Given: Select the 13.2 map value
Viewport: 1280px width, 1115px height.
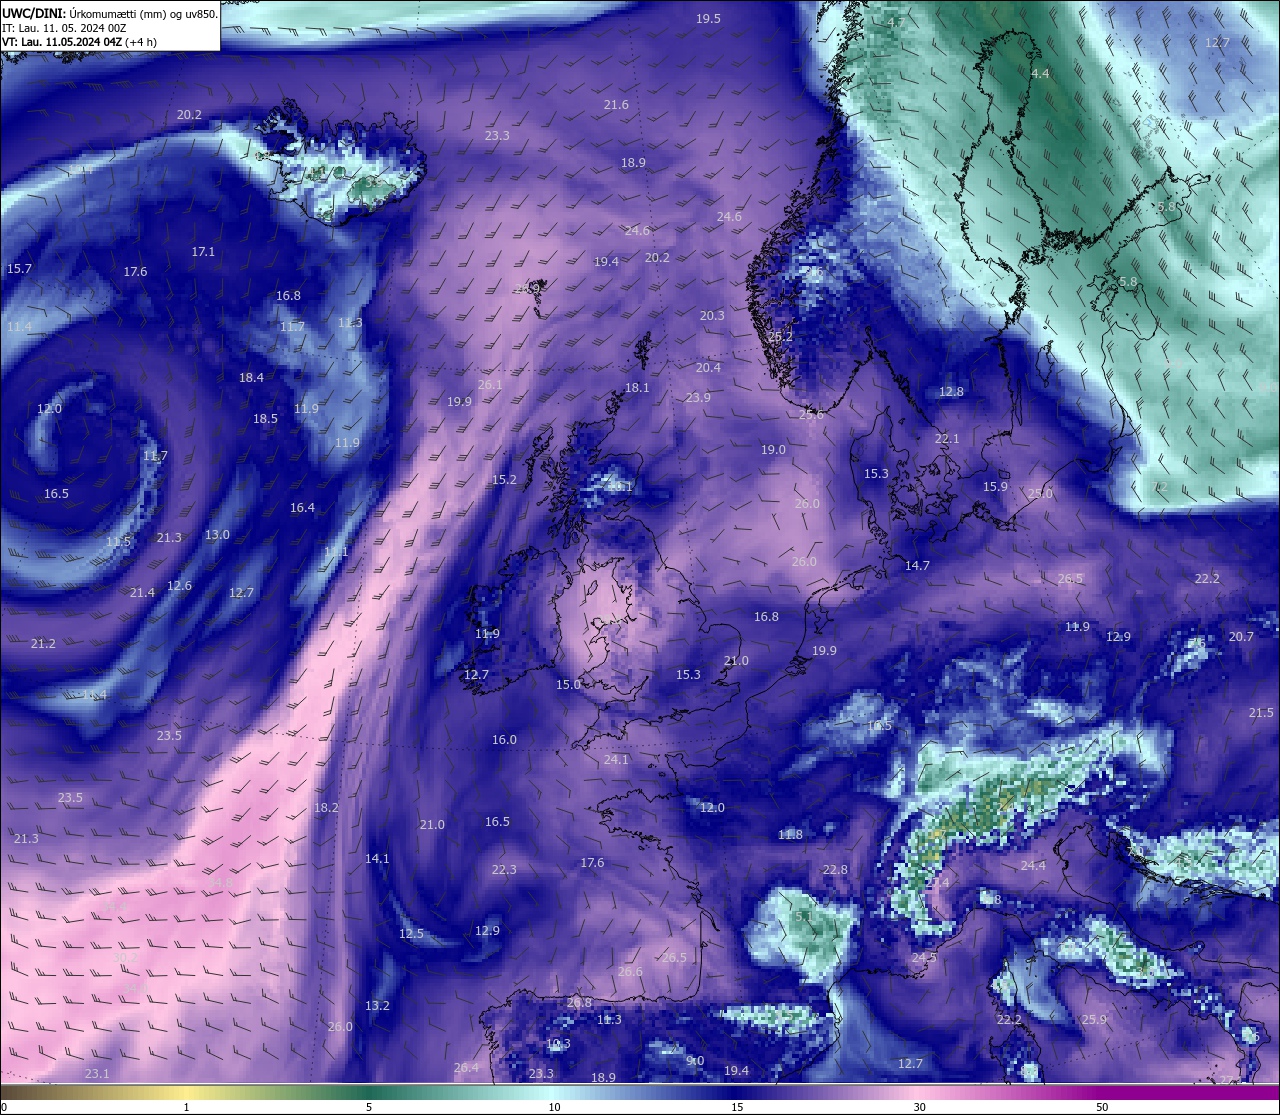Looking at the screenshot, I should 377,1006.
